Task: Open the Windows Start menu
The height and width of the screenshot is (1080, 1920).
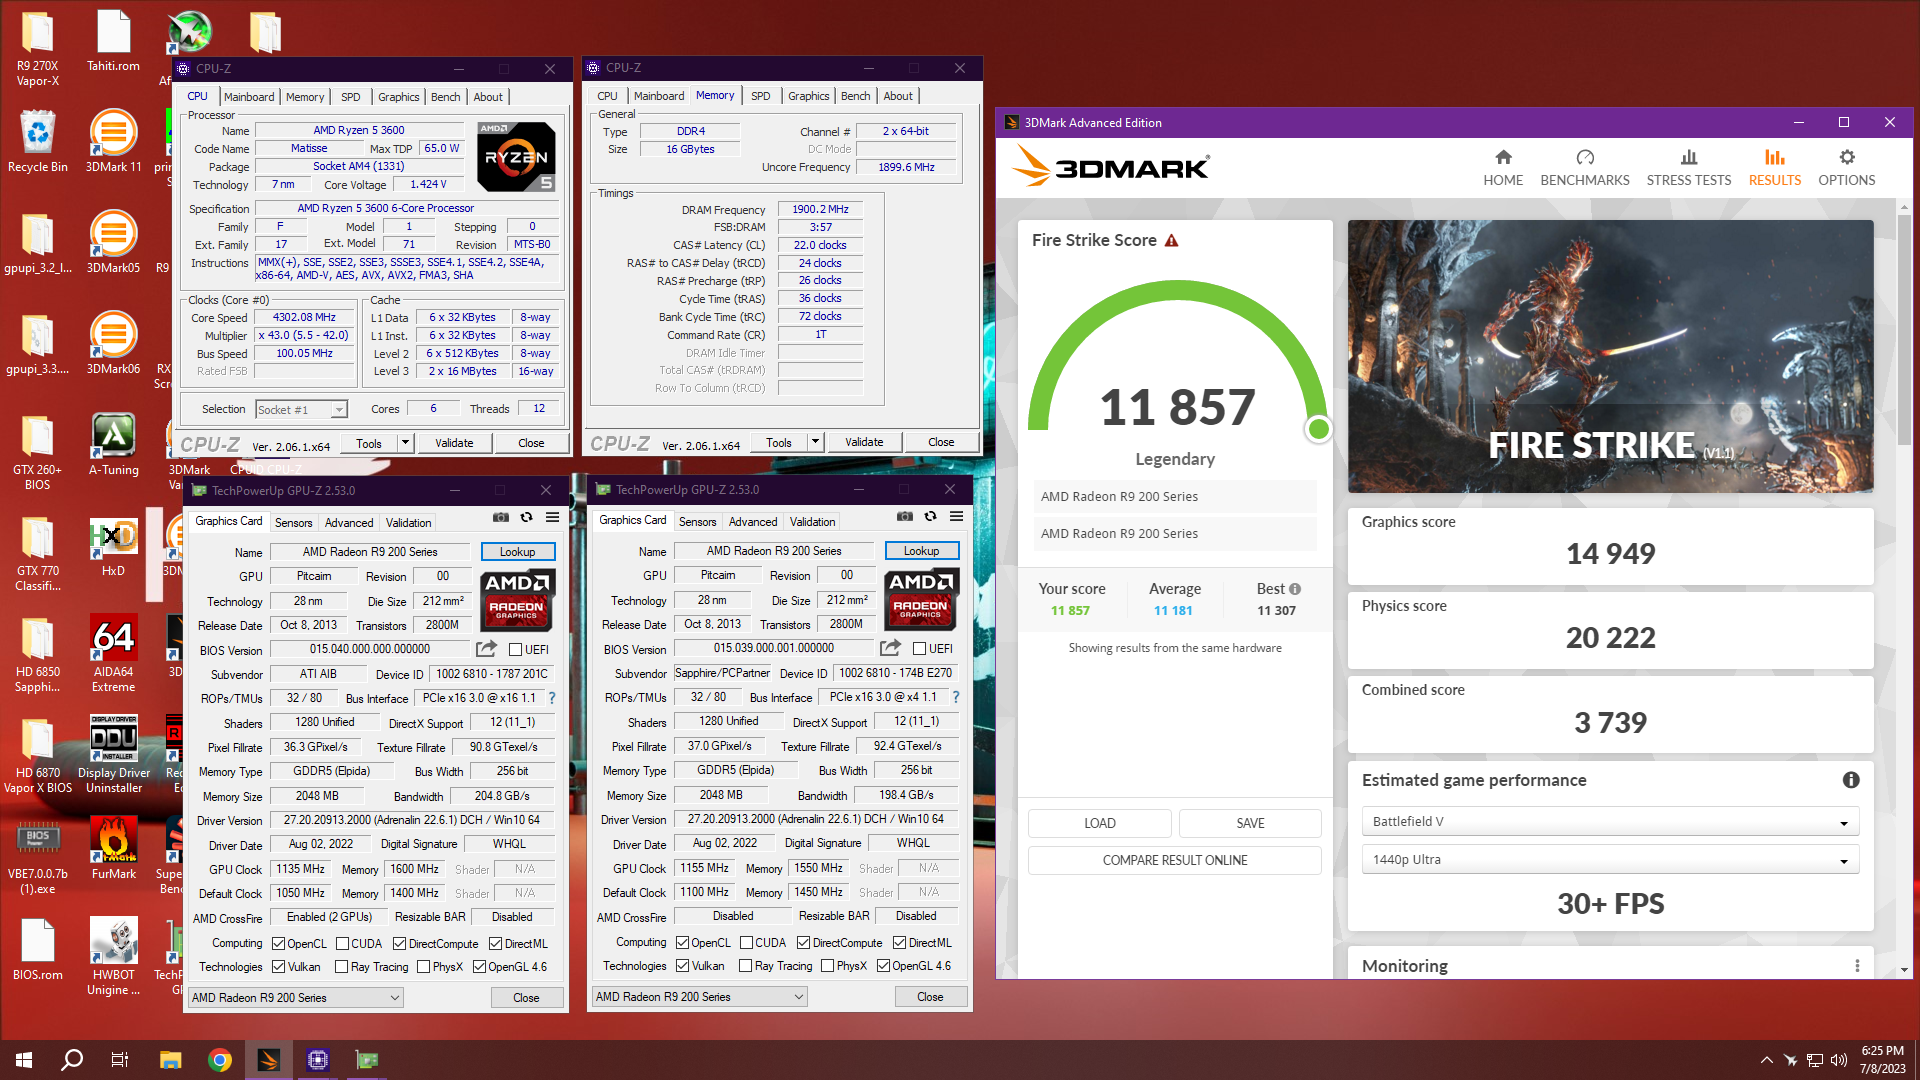Action: 24,1060
